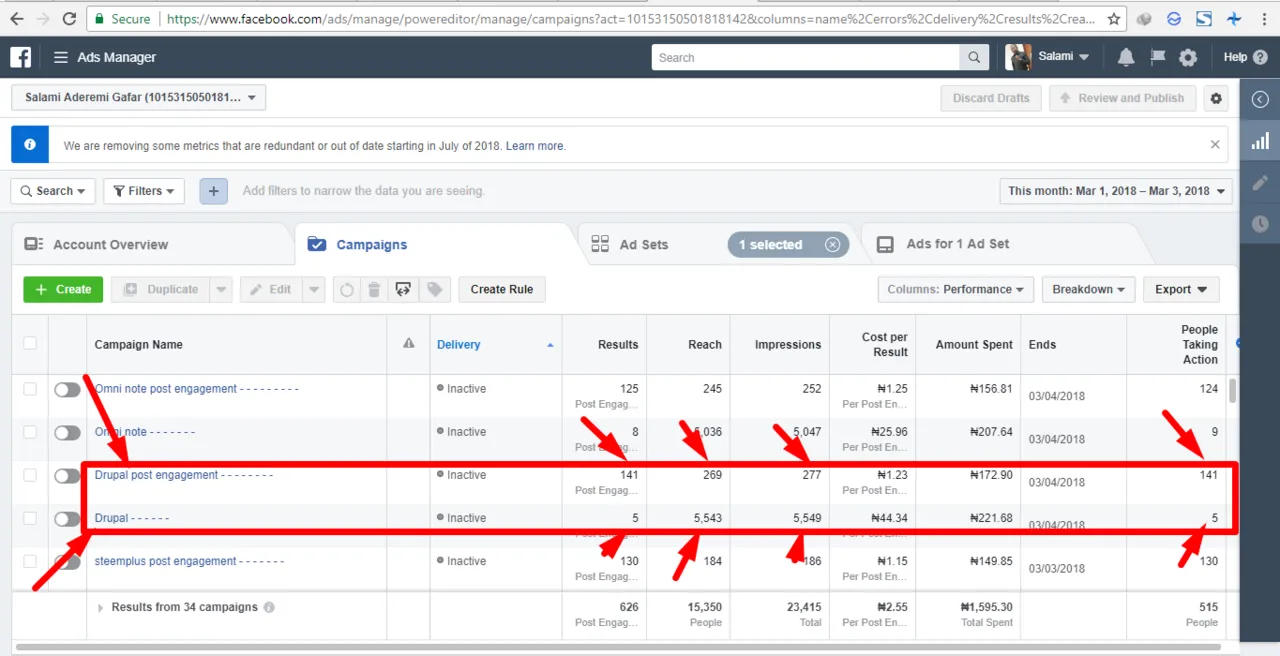The image size is (1280, 656).
Task: Click the green Create button
Action: (x=63, y=289)
